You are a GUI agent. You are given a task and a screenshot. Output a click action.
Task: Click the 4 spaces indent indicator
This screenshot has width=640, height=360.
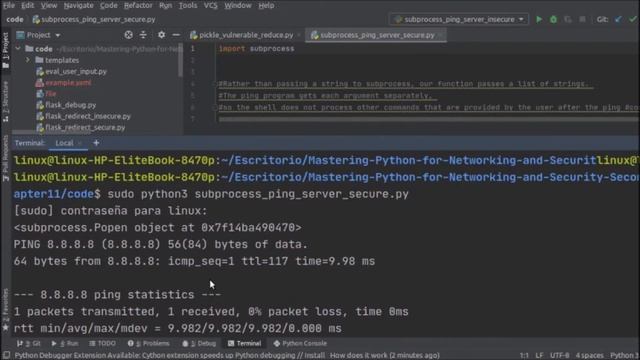tap(589, 356)
